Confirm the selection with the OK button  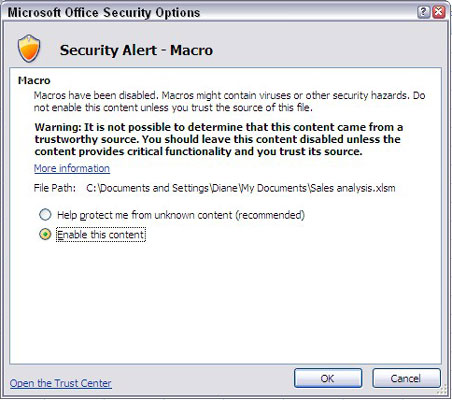click(328, 378)
